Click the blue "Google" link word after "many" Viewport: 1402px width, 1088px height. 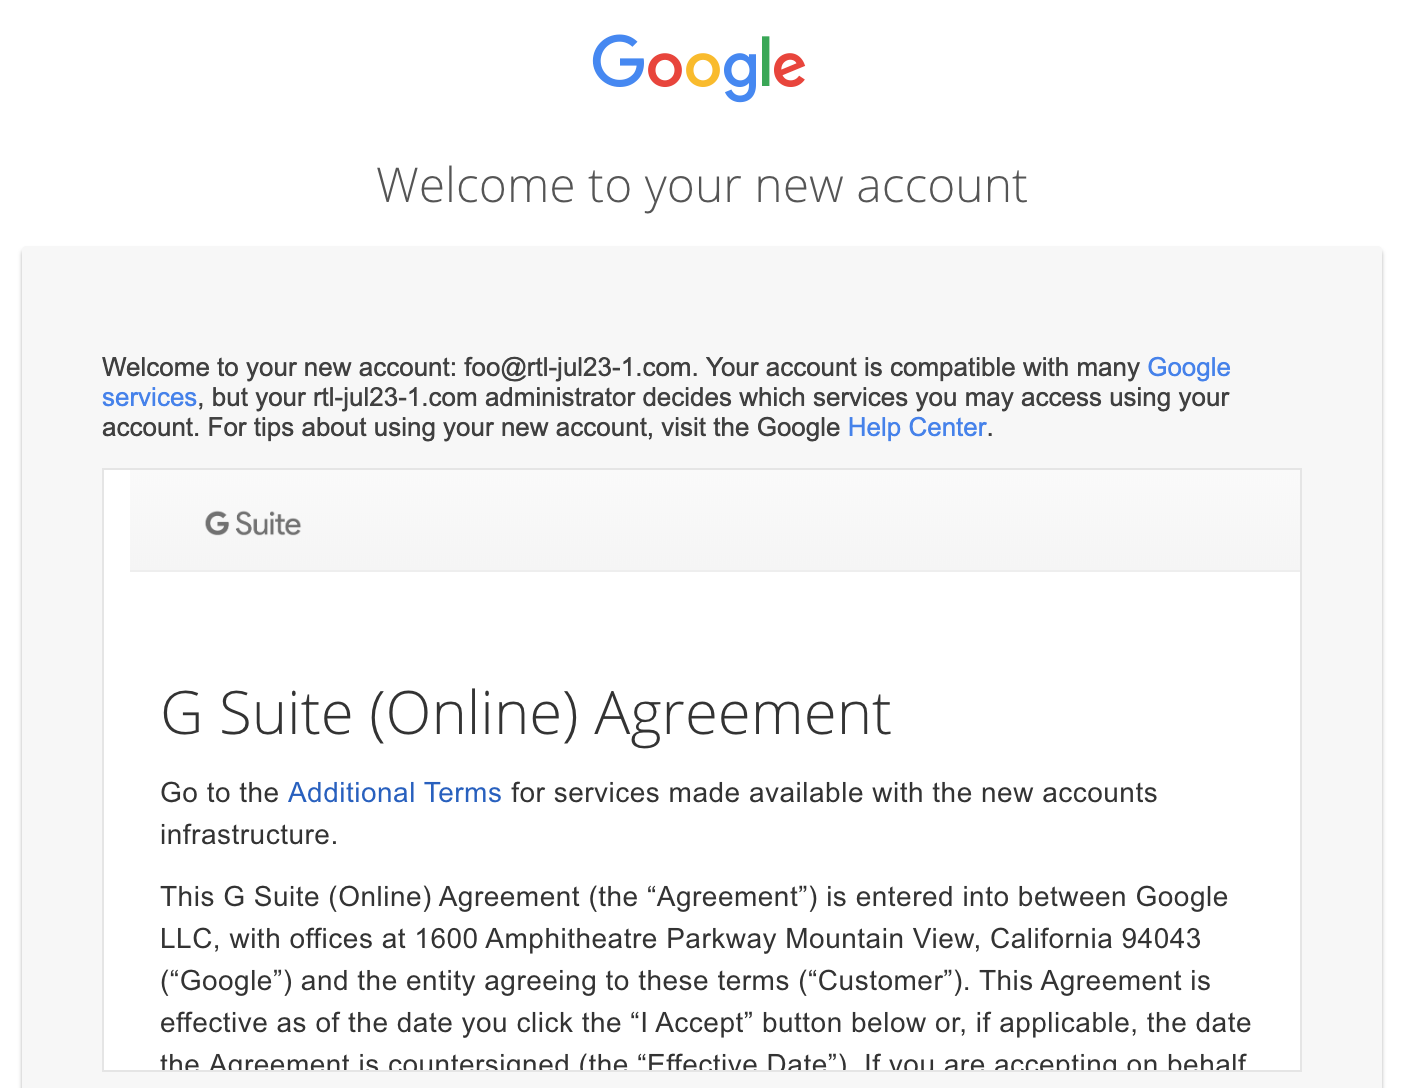(x=1189, y=367)
